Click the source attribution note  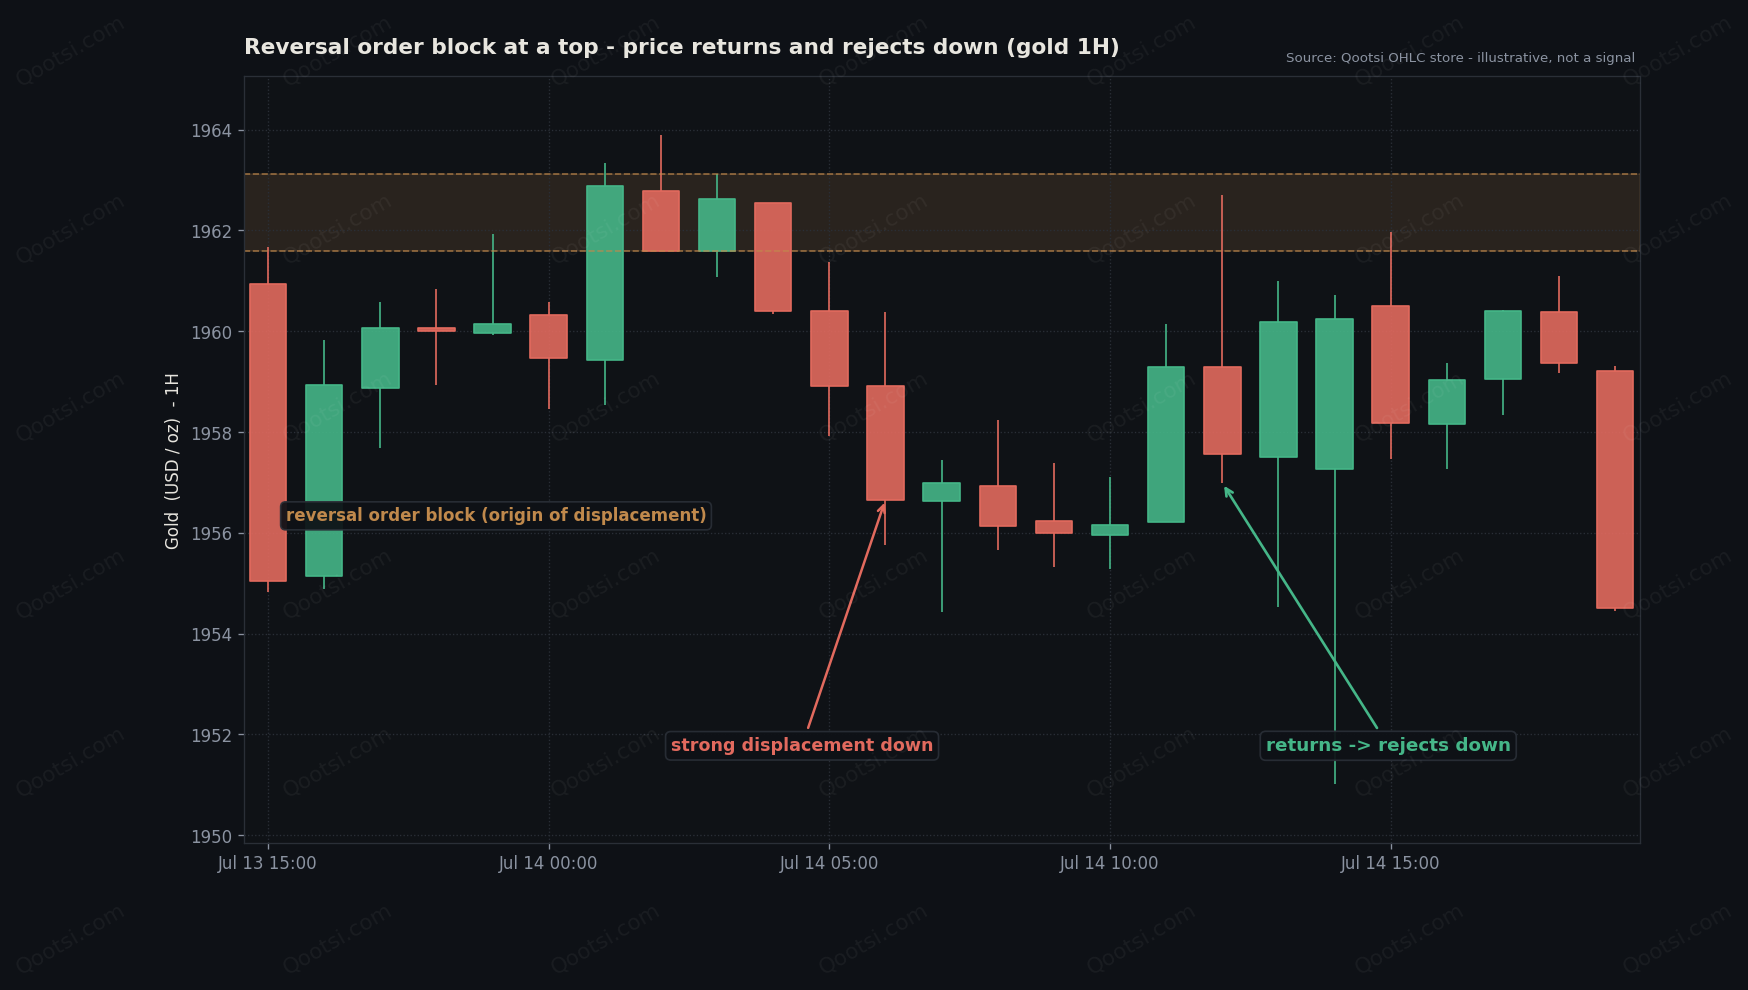tap(1460, 58)
